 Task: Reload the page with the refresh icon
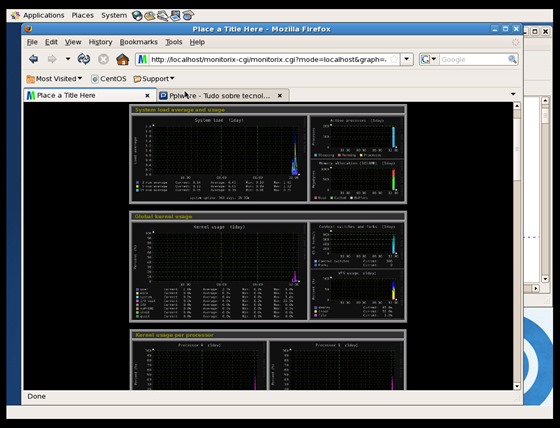pyautogui.click(x=84, y=59)
